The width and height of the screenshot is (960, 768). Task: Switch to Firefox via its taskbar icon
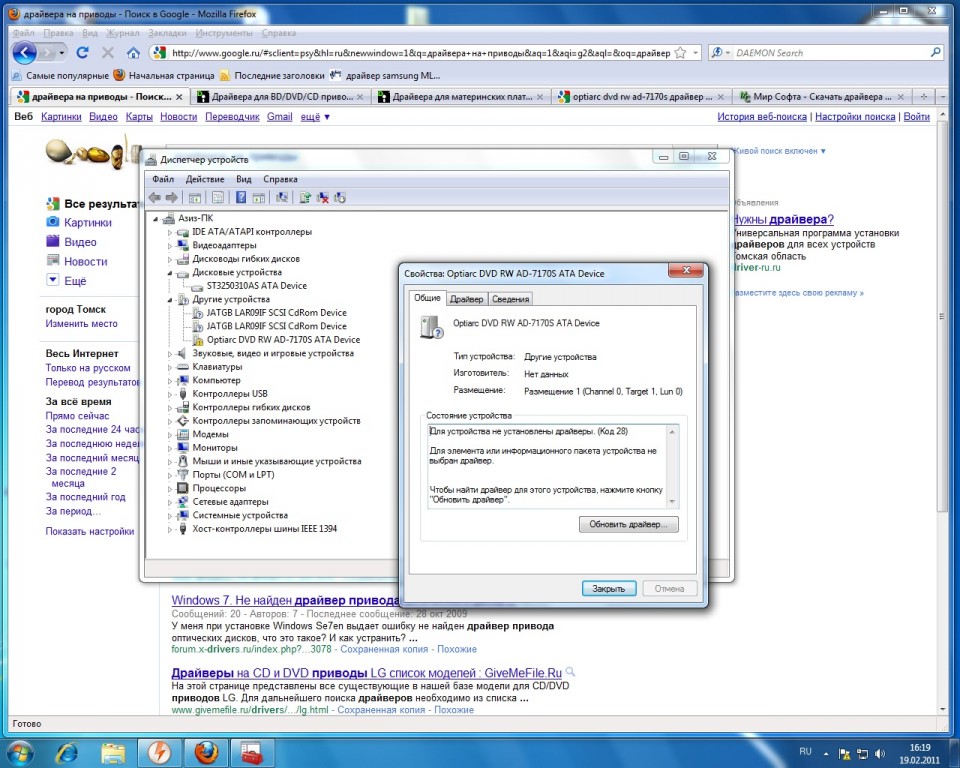pos(206,753)
